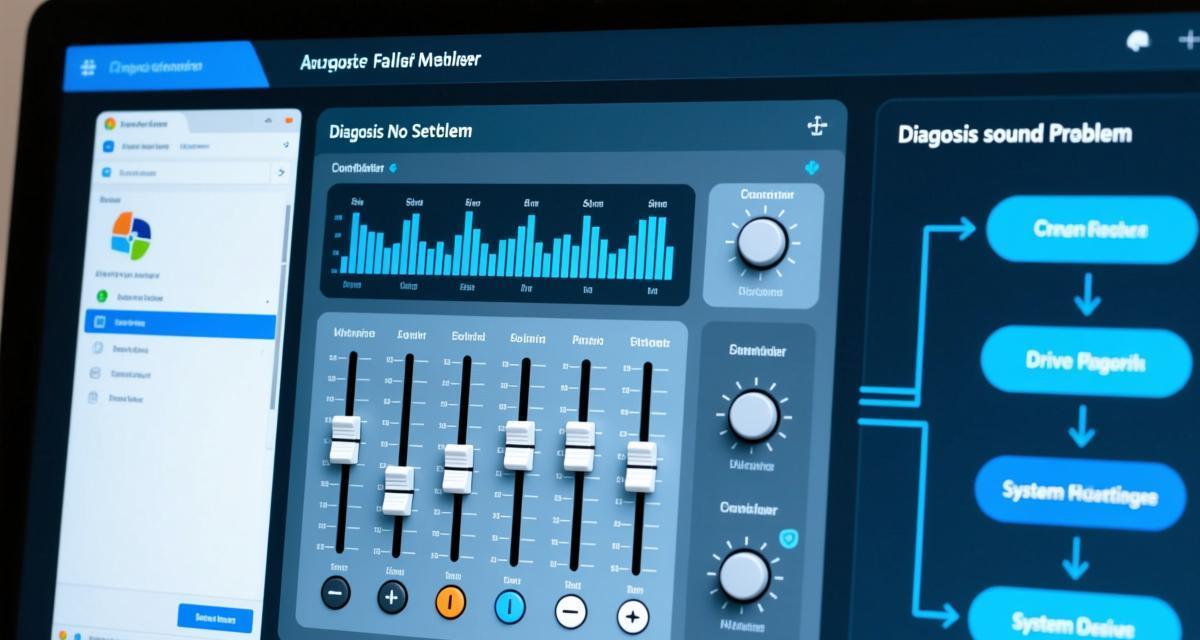Switch to the Augoste Fallef Mebleer tab
Screen dimensions: 1200x640
(390, 61)
